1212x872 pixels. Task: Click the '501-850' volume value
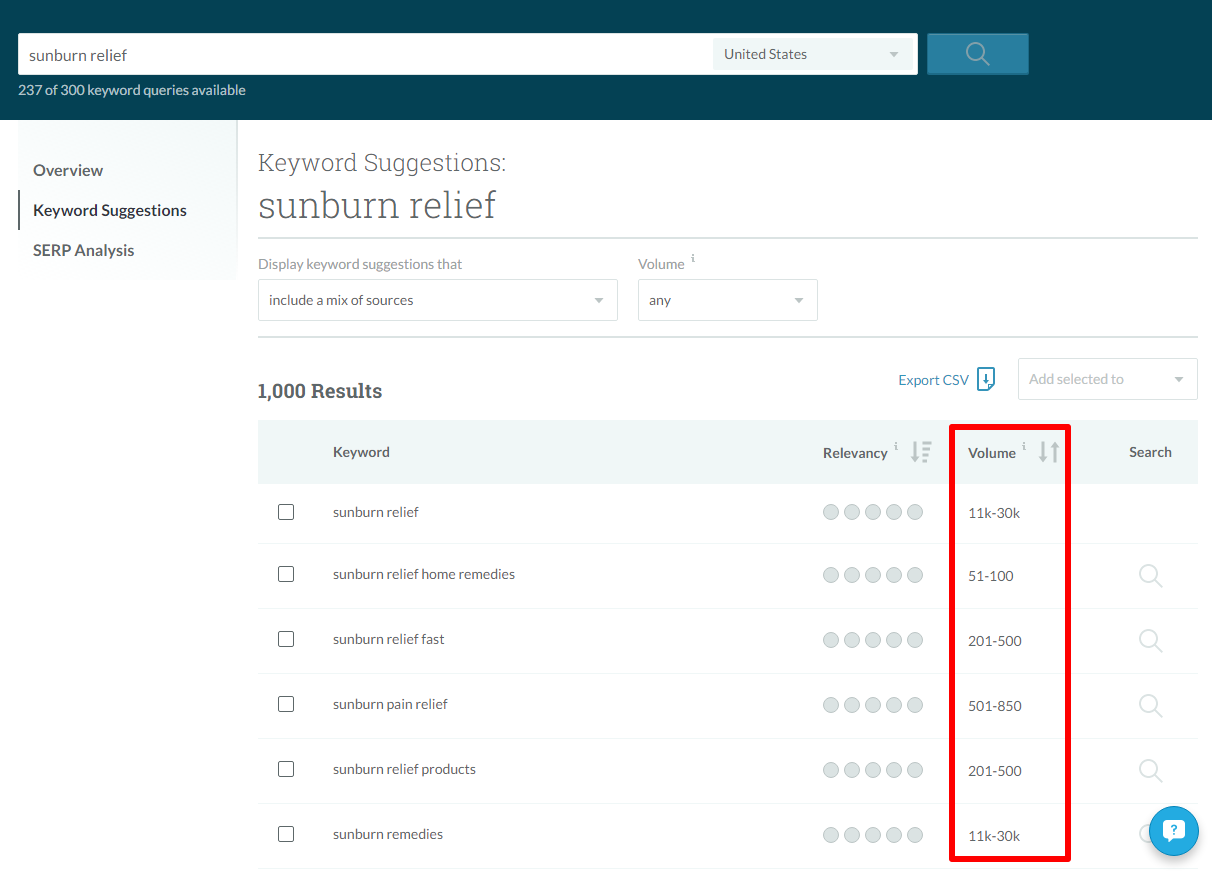995,706
